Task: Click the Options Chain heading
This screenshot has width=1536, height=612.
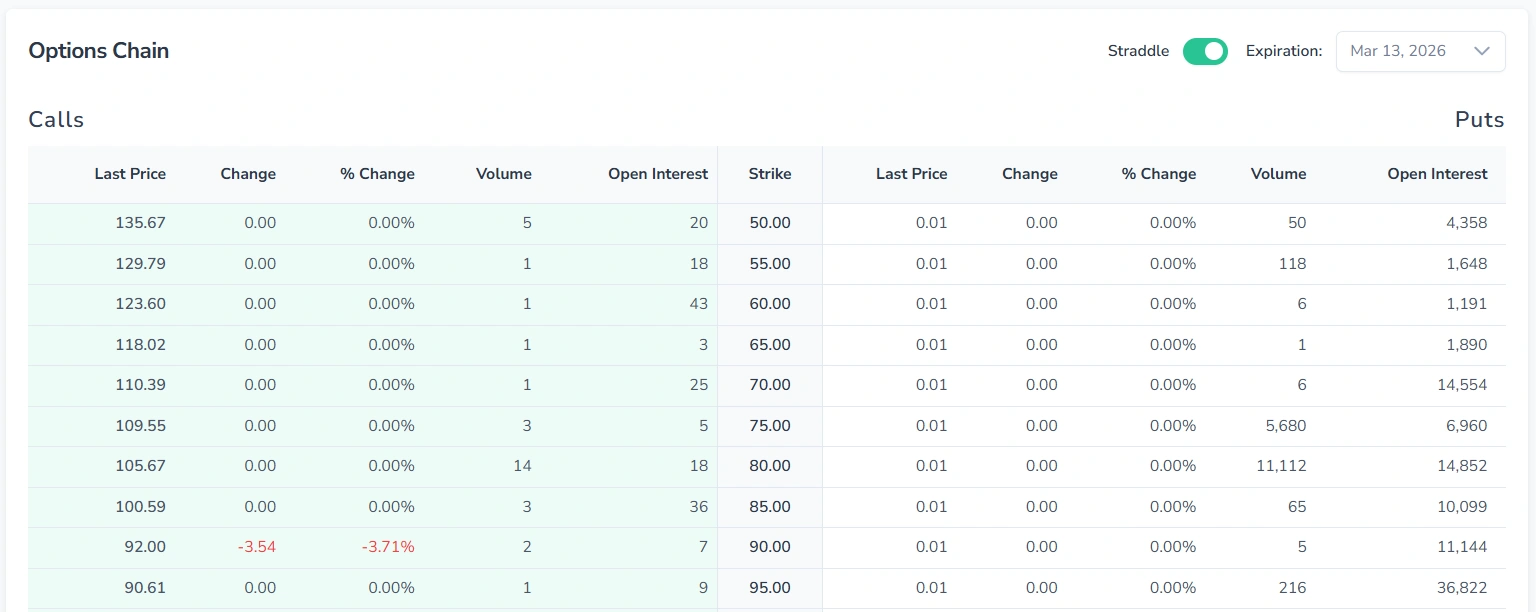Action: [98, 50]
